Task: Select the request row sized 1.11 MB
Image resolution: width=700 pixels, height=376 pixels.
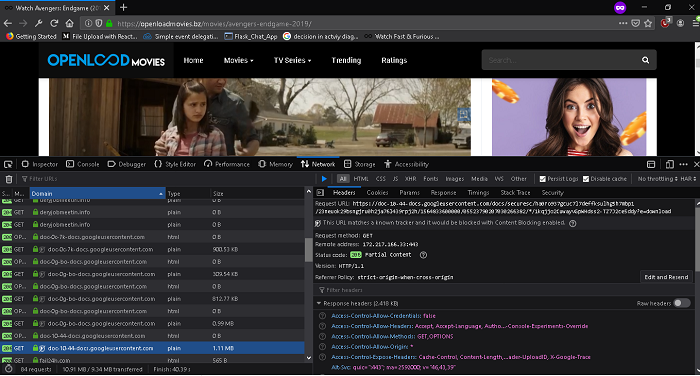Action: pos(152,348)
